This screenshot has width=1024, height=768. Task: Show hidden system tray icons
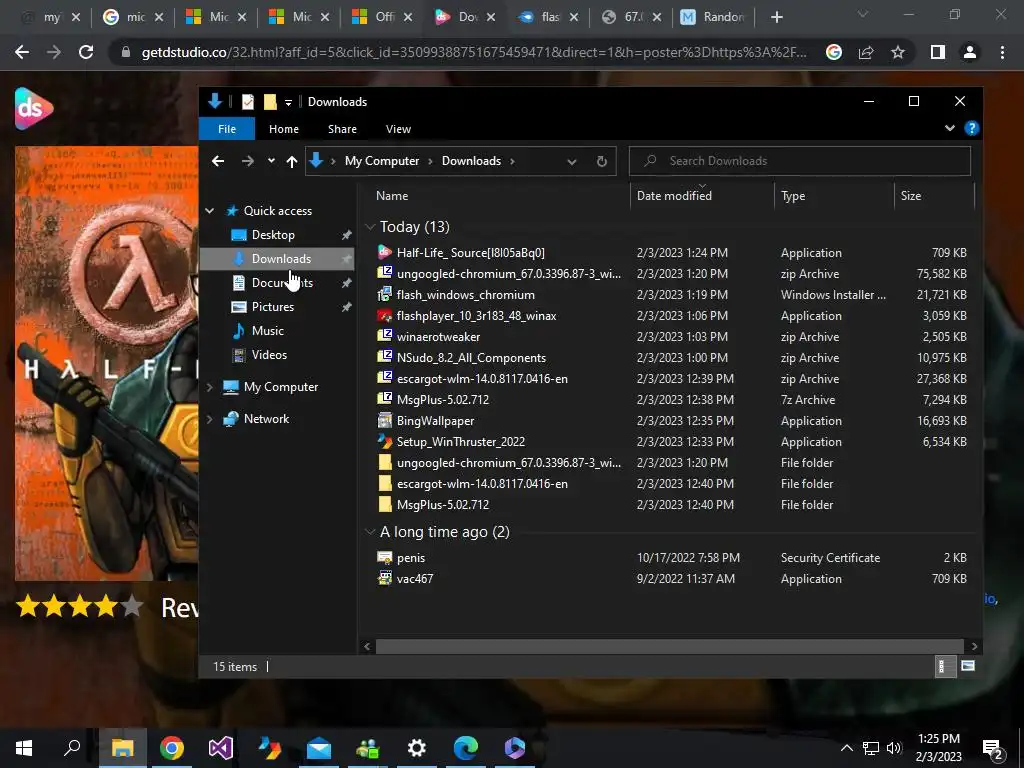(846, 748)
